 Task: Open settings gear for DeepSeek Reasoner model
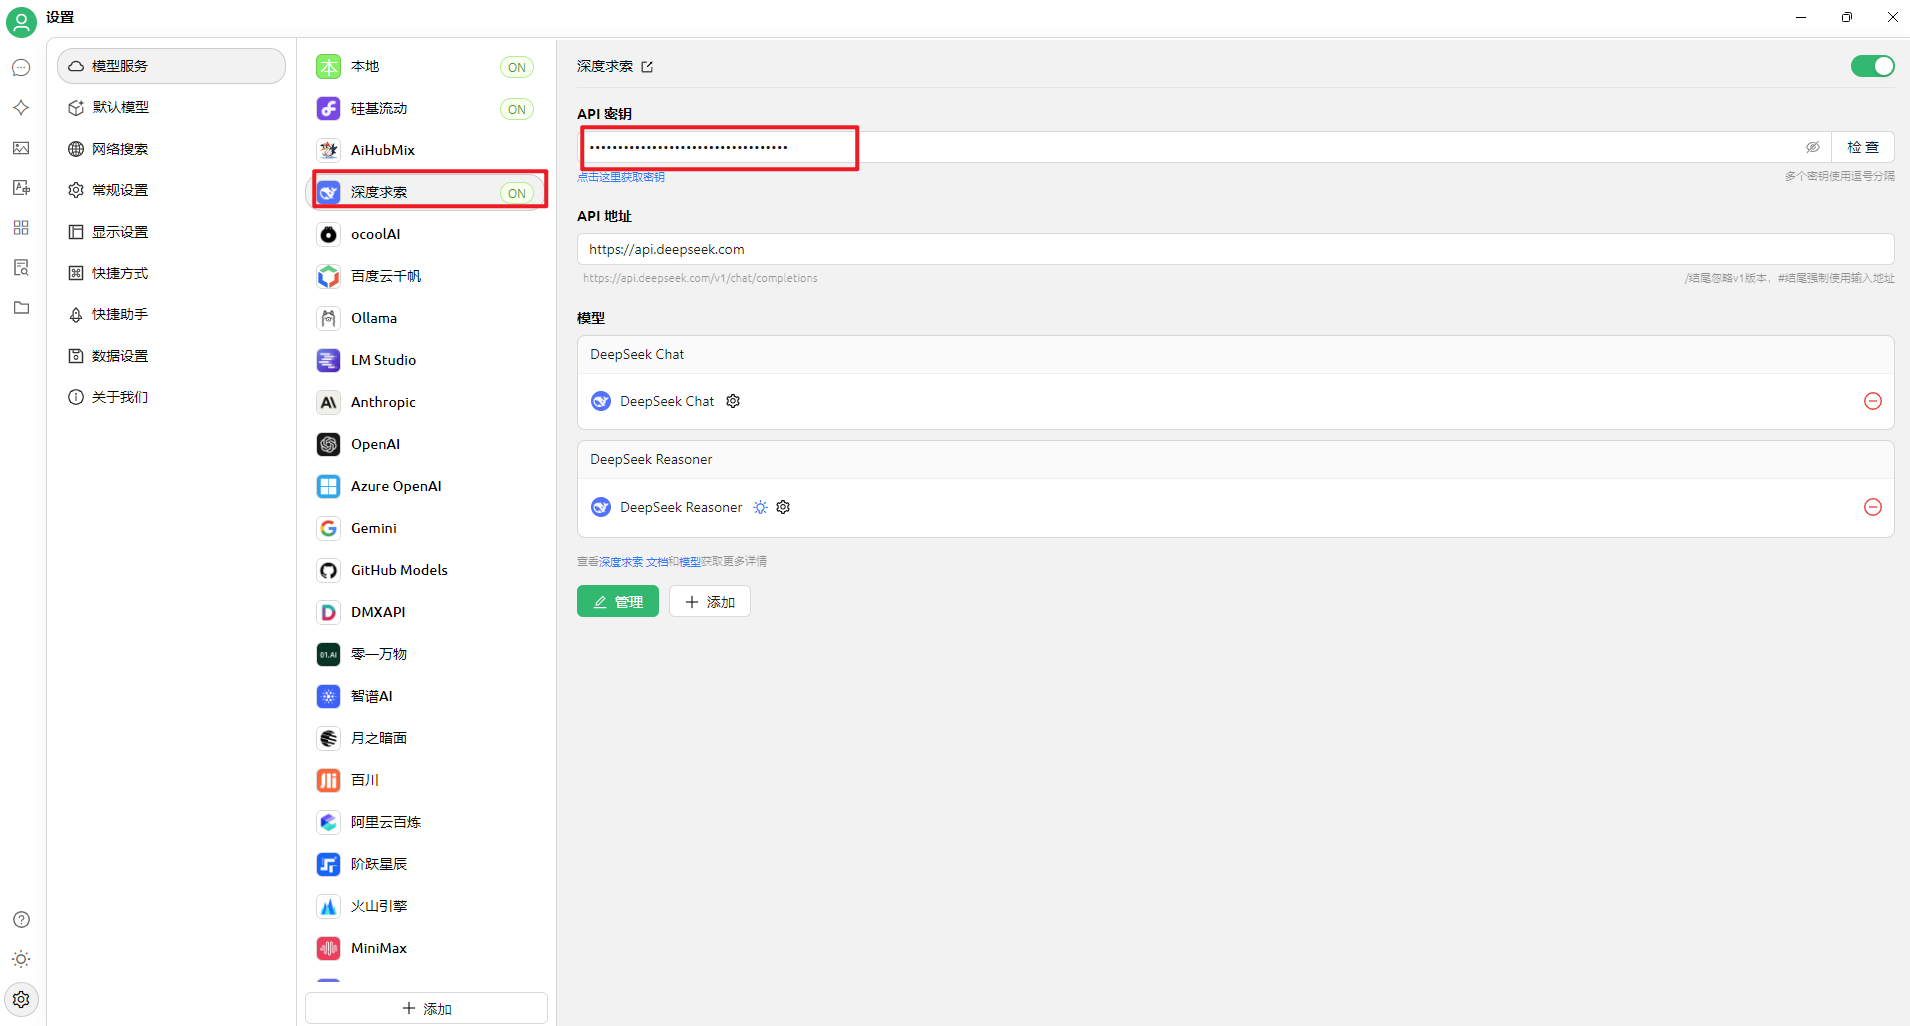783,507
